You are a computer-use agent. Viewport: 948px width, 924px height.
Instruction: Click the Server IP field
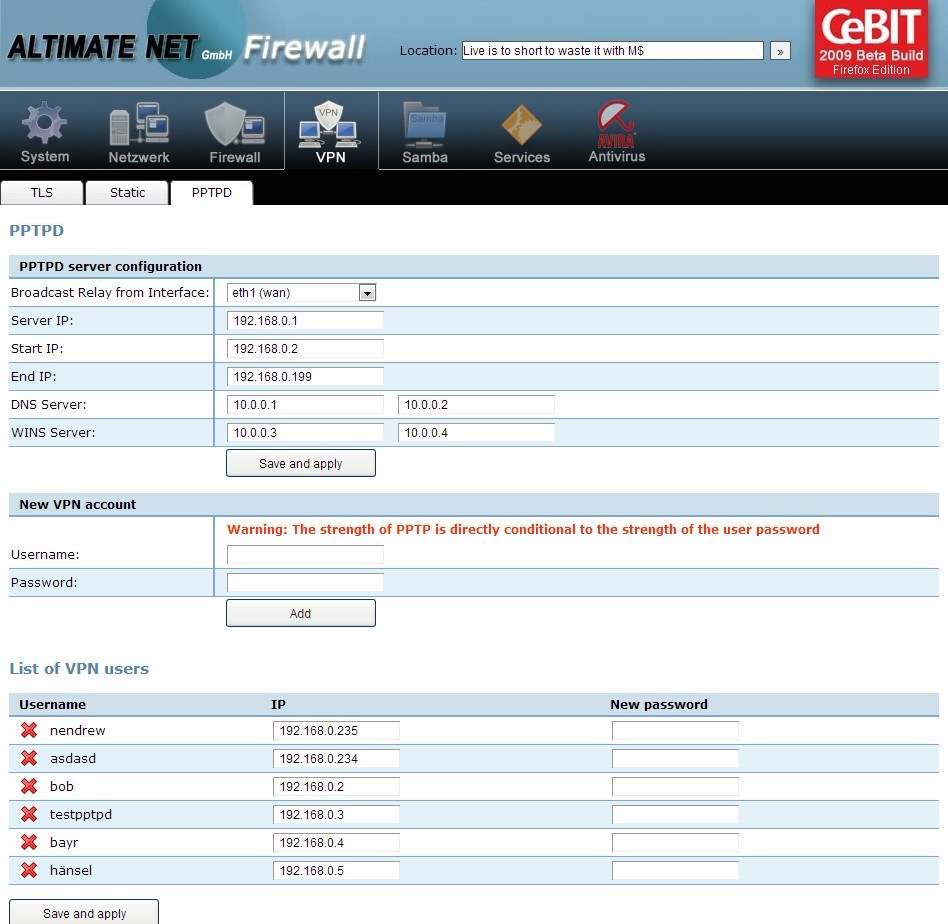(x=305, y=320)
